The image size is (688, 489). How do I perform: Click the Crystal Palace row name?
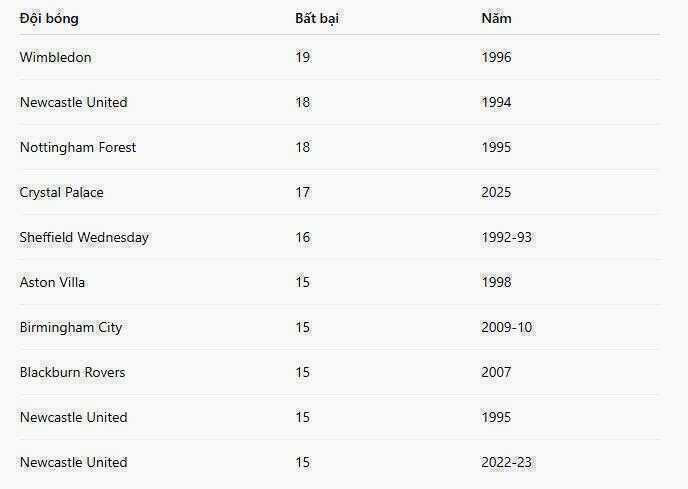[61, 192]
